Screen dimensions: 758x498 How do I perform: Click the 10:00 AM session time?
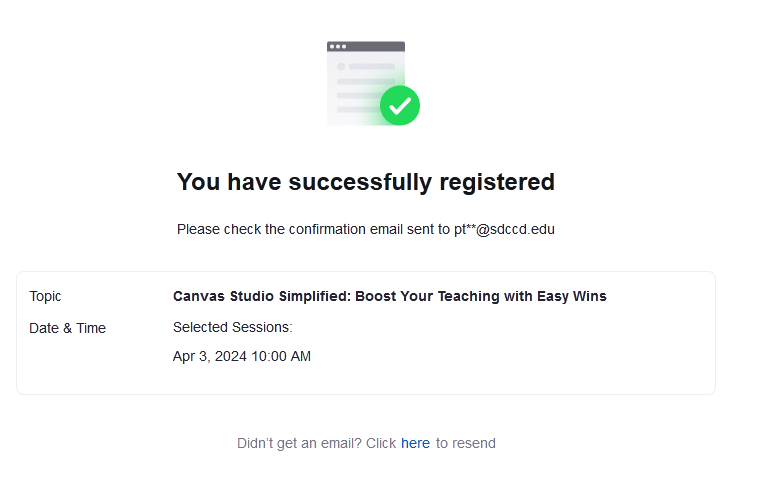[x=285, y=356]
